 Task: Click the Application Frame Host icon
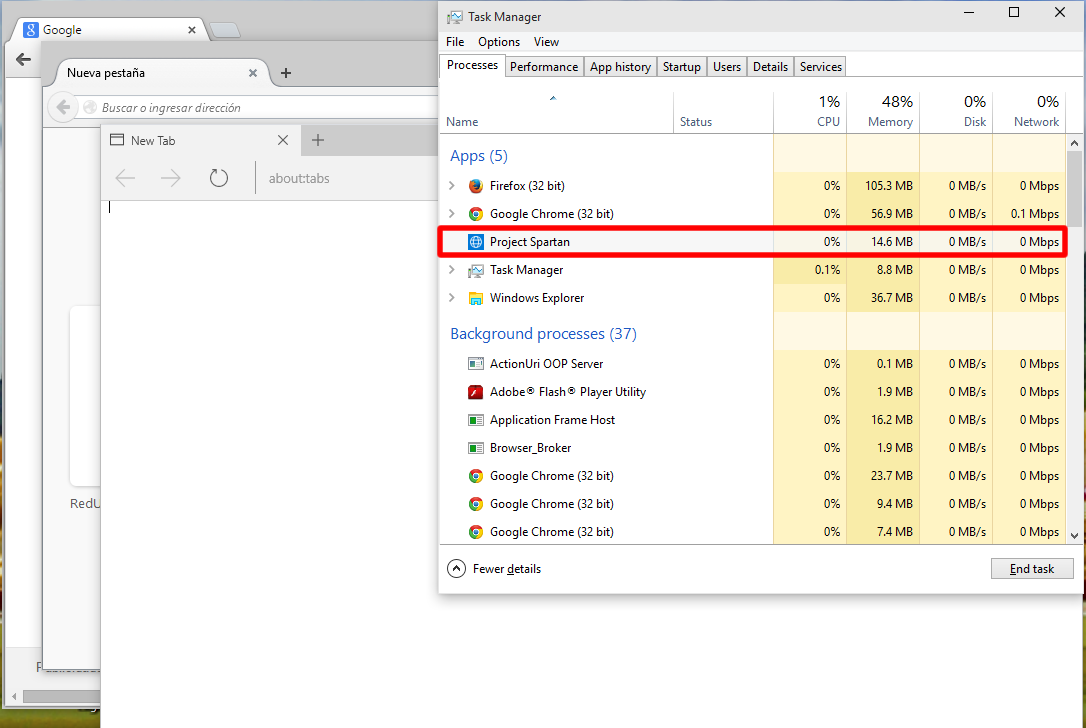tap(475, 420)
